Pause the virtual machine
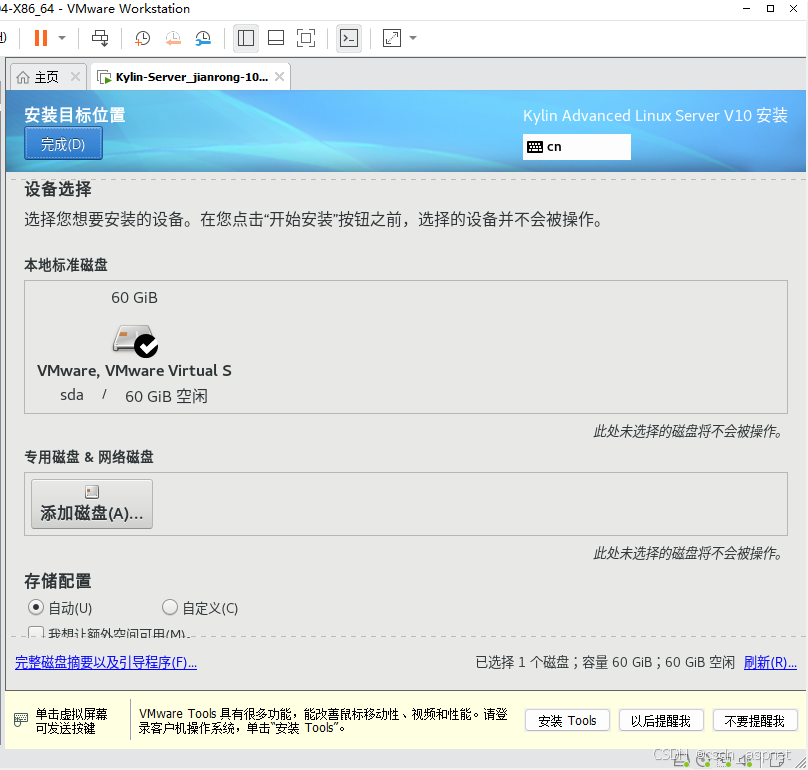The image size is (808, 770). point(41,38)
